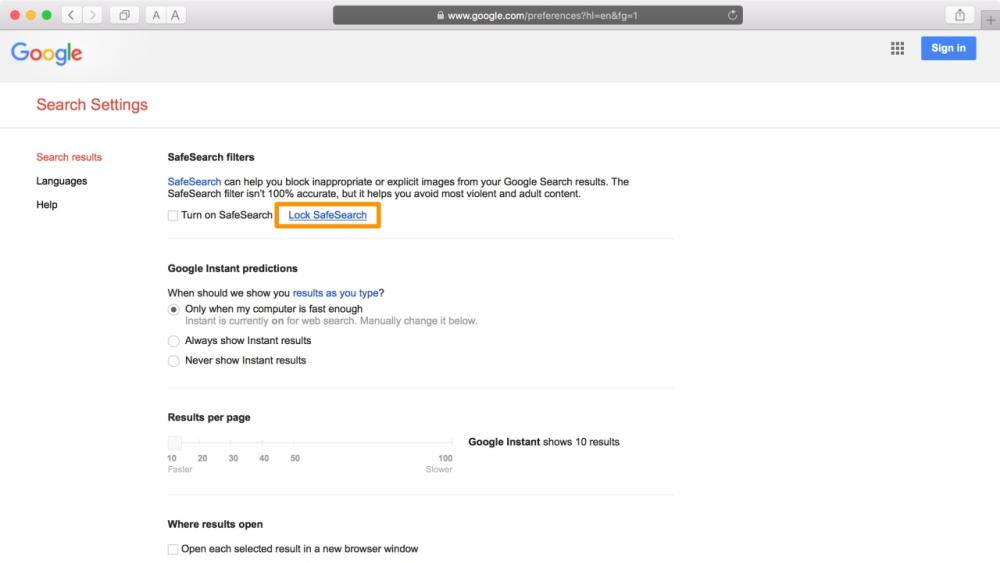This screenshot has width=1000, height=563.
Task: Select Never show Instant results
Action: click(174, 361)
